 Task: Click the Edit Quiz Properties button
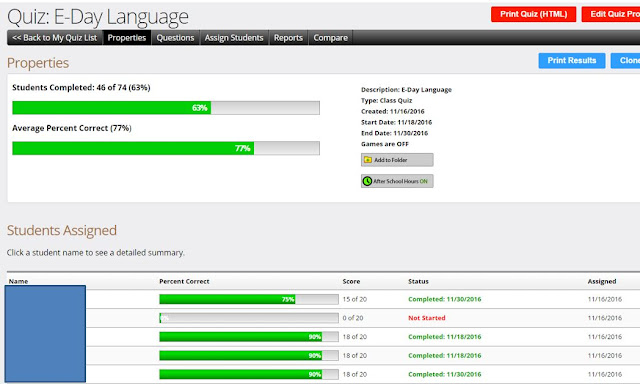click(x=611, y=14)
